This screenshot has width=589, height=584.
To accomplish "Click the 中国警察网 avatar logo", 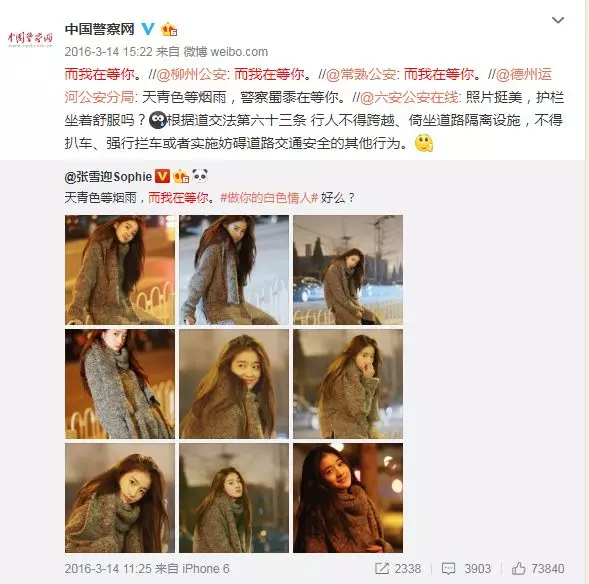I will coord(30,39).
